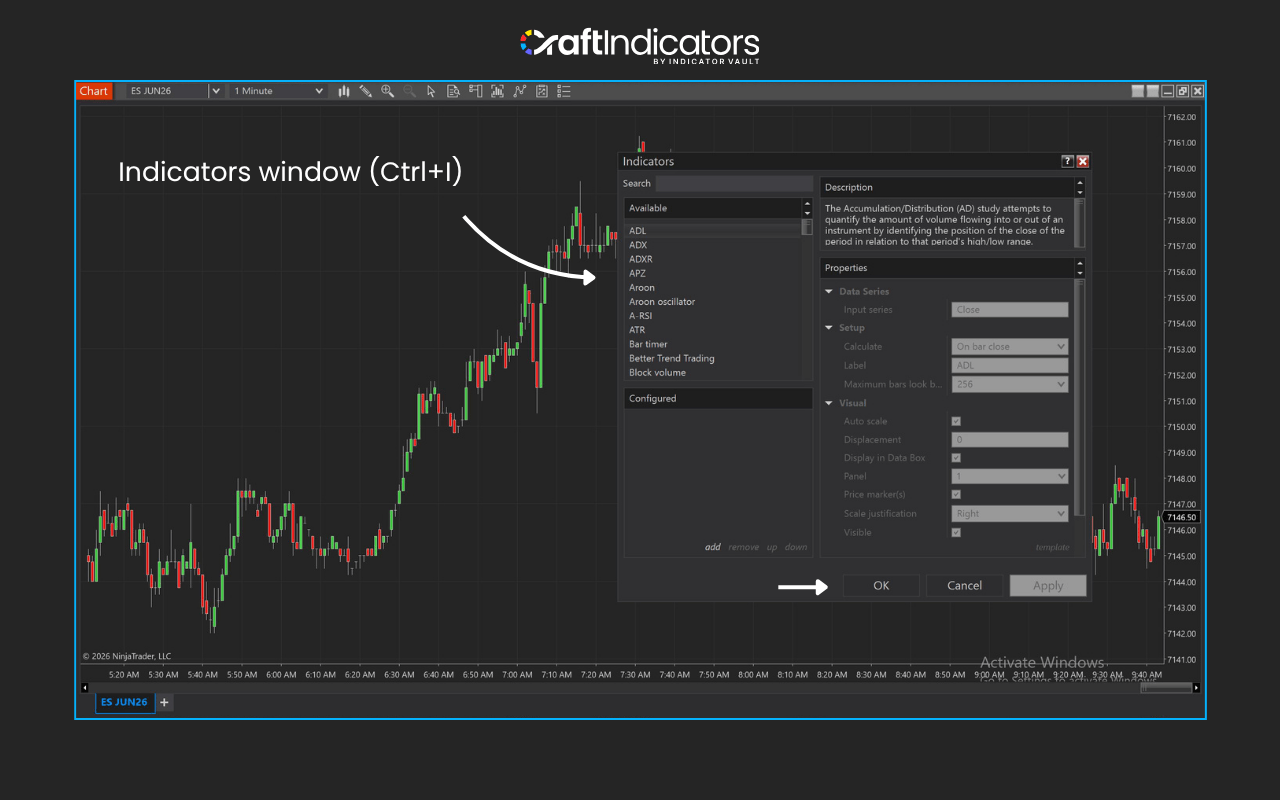Click the Displacement field
The height and width of the screenshot is (800, 1280).
(1010, 439)
